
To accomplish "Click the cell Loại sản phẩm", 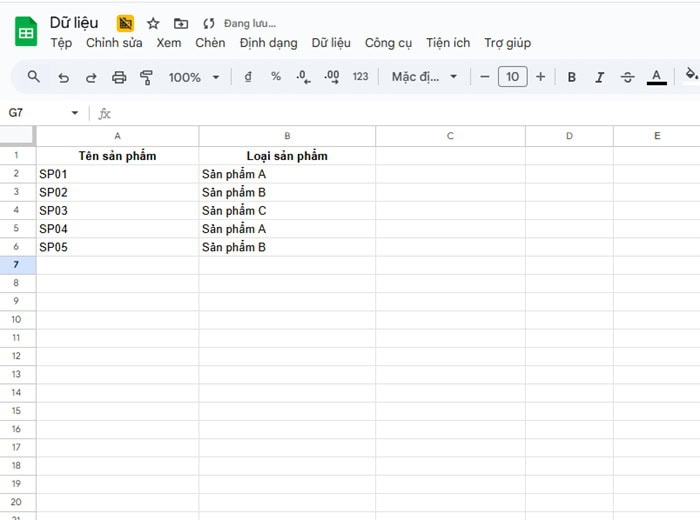I will tap(287, 156).
